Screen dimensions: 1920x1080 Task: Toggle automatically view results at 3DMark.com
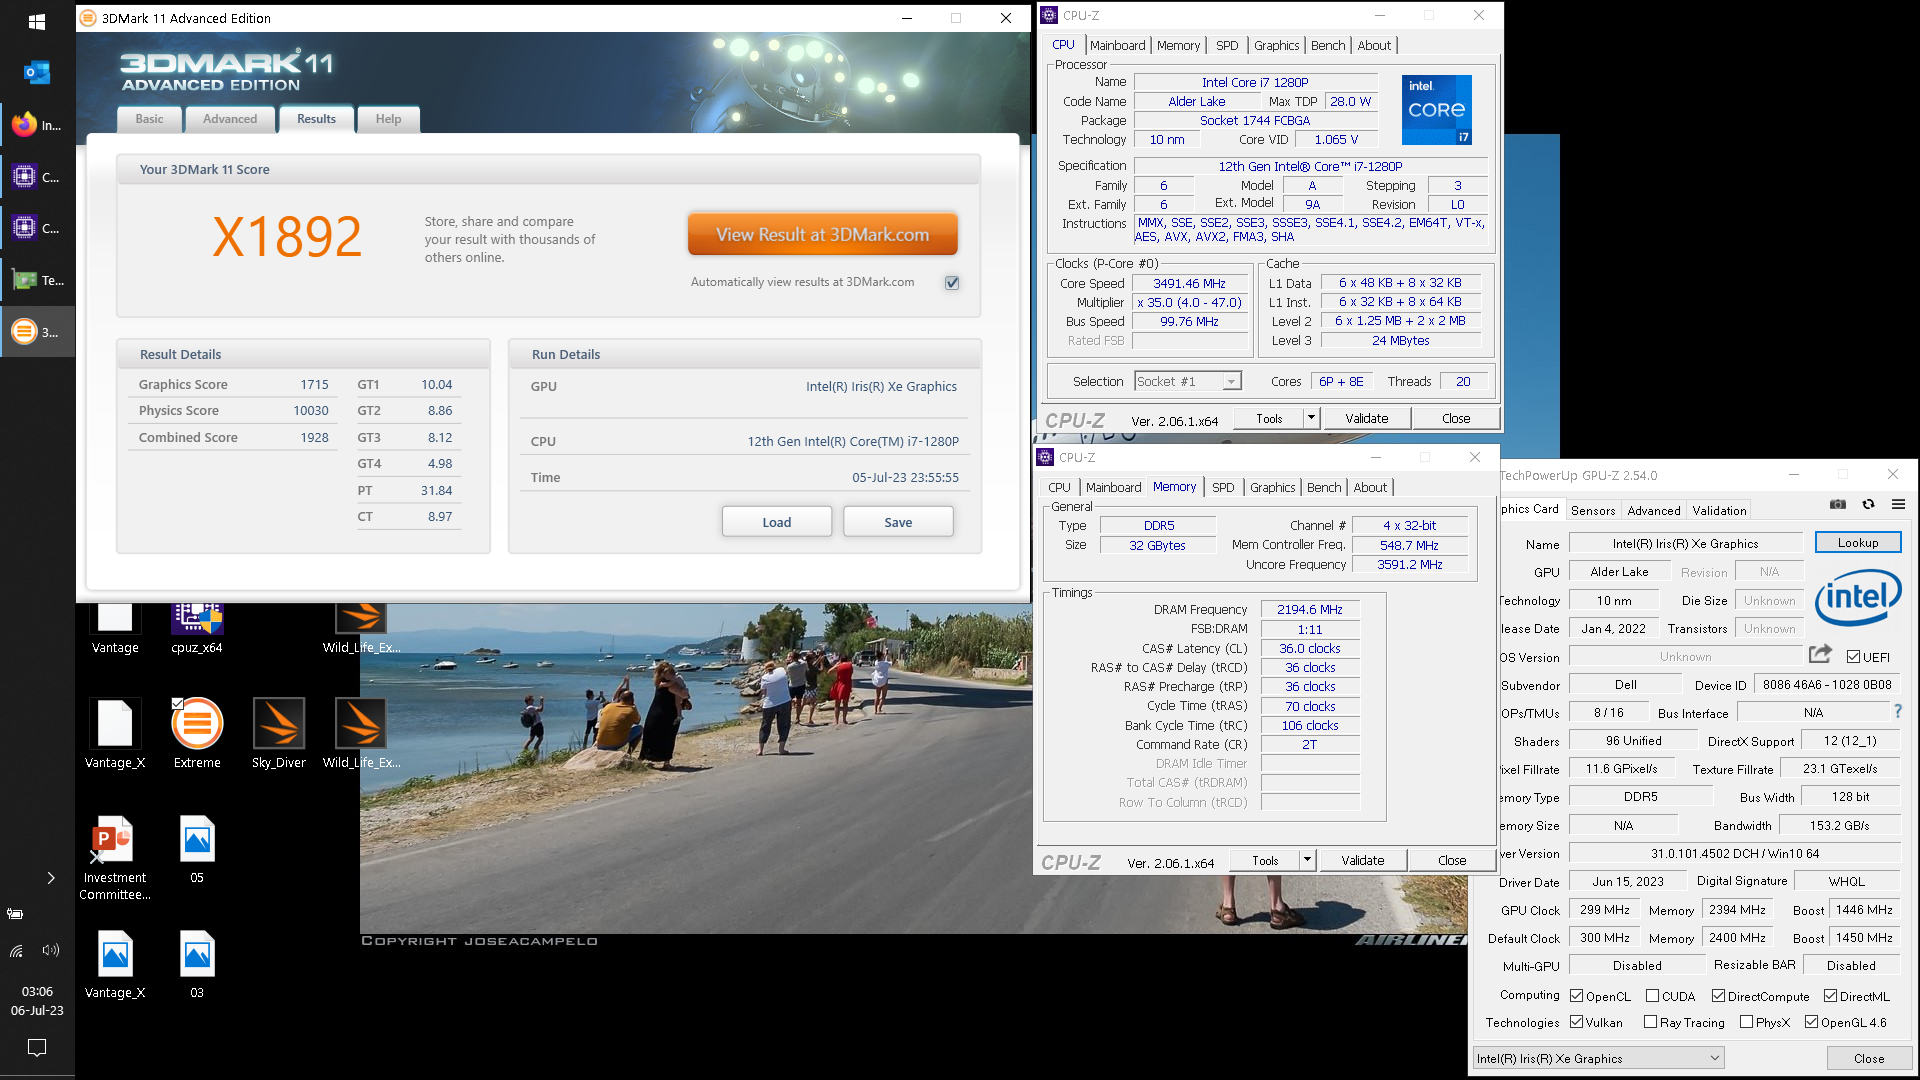pos(952,283)
